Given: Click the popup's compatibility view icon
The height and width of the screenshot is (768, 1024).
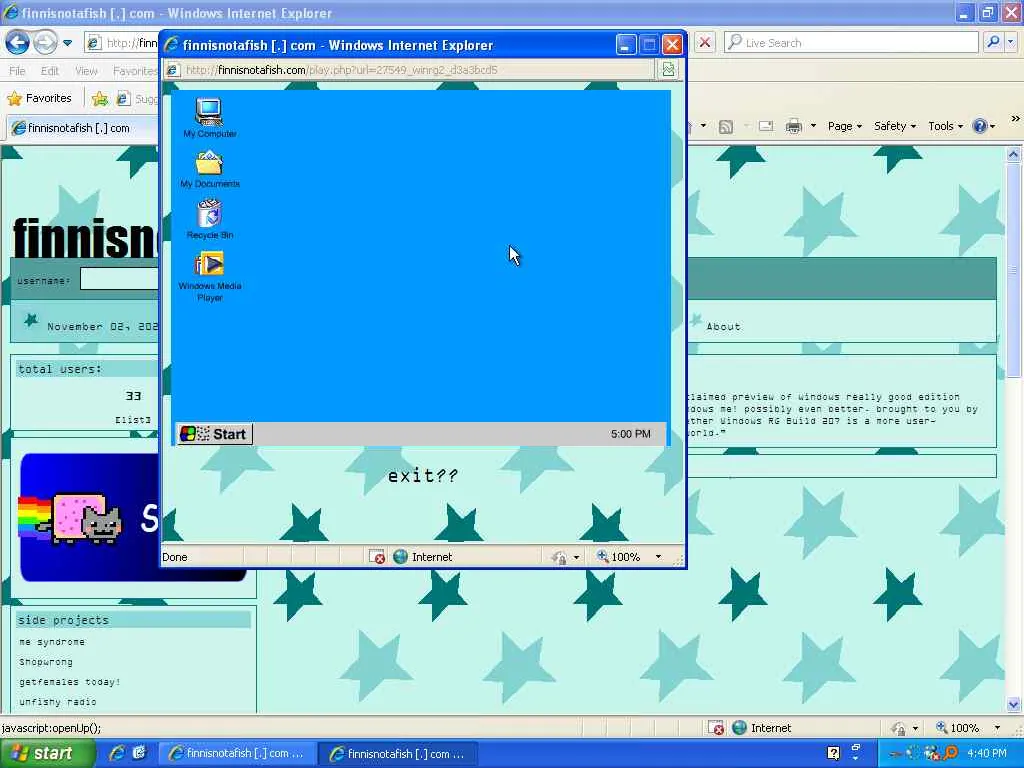Looking at the screenshot, I should tap(668, 70).
